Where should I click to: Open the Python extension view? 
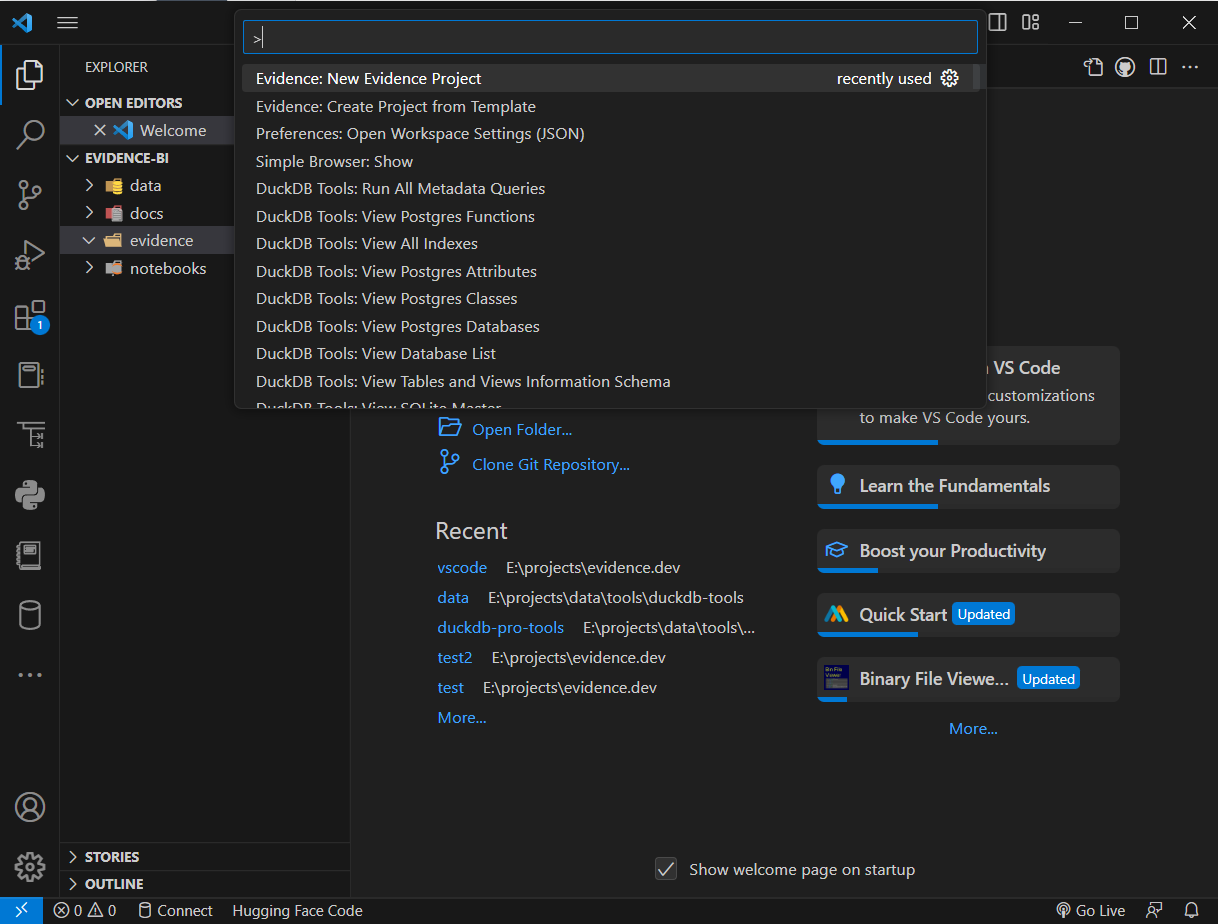30,495
